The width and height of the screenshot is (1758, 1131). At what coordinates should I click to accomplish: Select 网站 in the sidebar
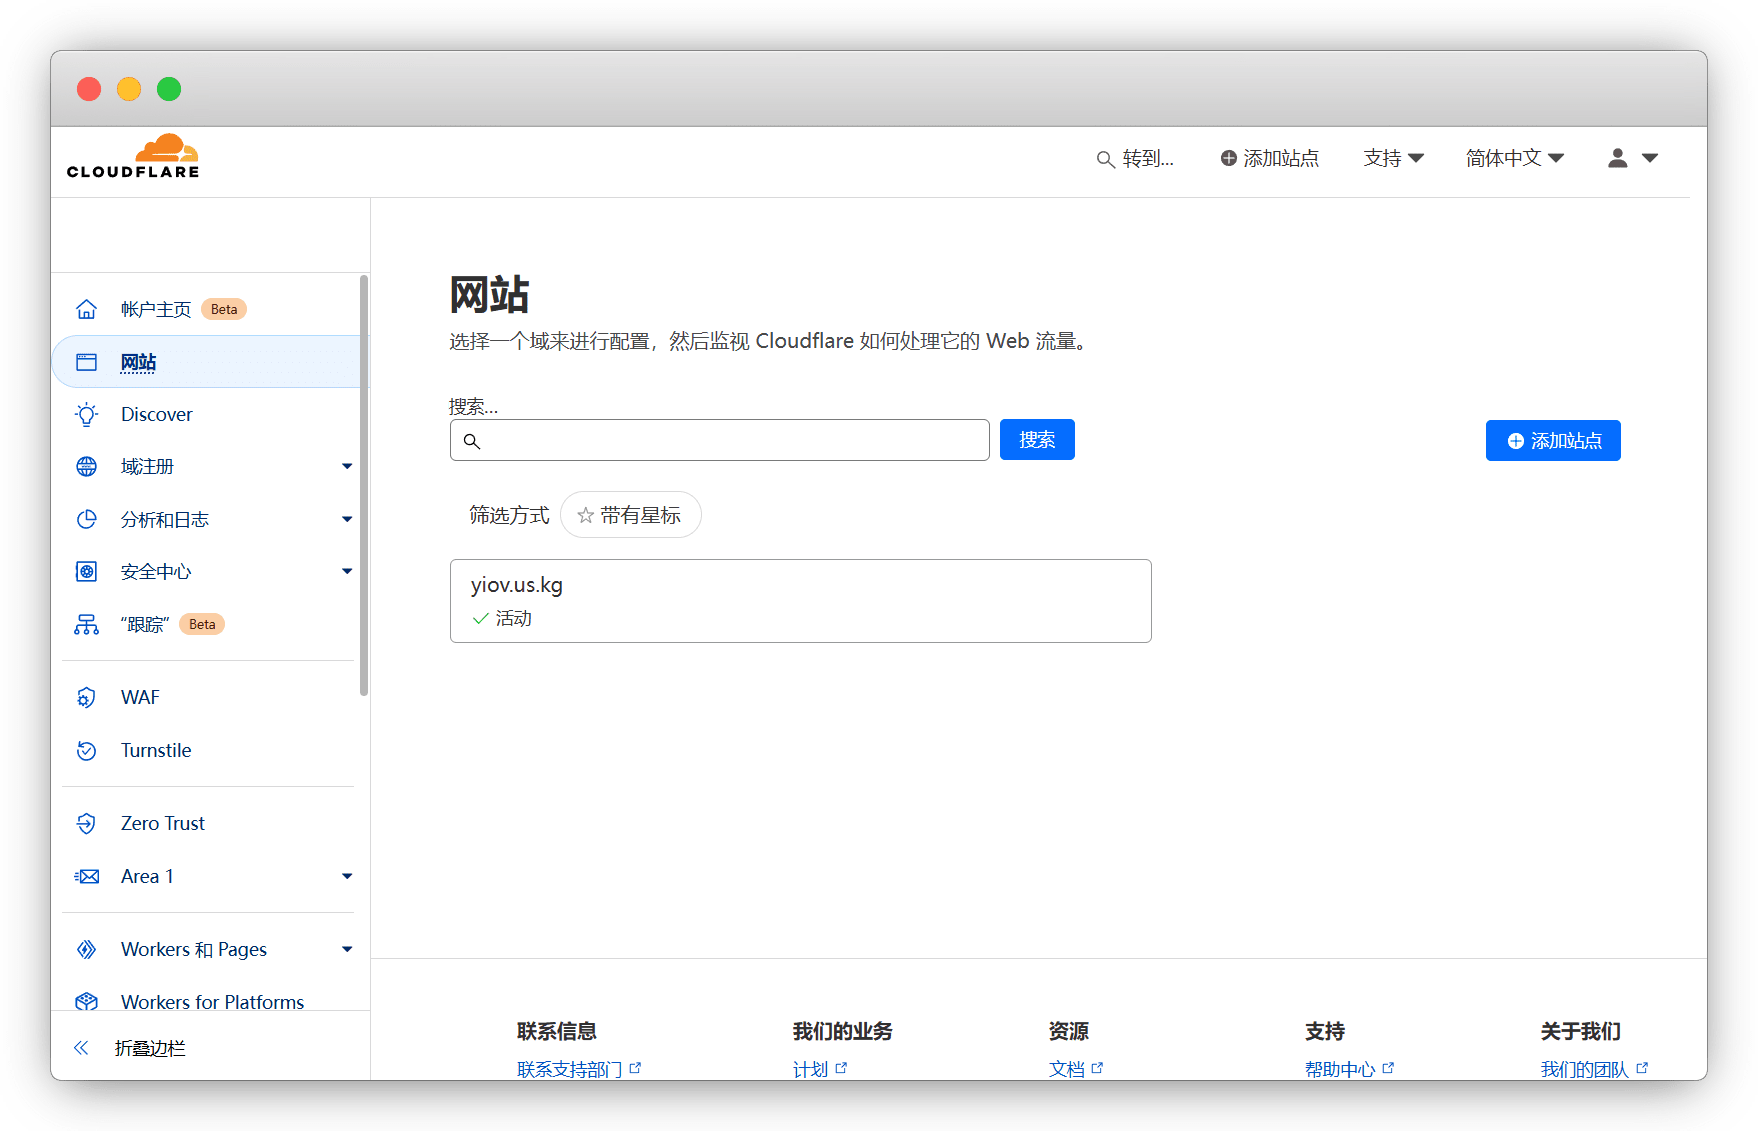138,362
